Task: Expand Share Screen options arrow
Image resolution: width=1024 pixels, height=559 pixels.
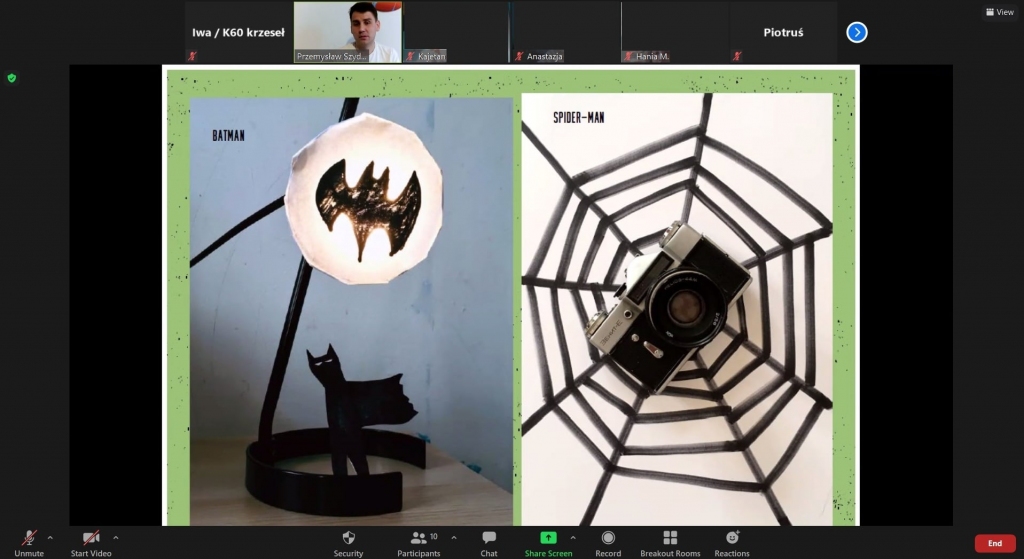Action: tap(573, 538)
